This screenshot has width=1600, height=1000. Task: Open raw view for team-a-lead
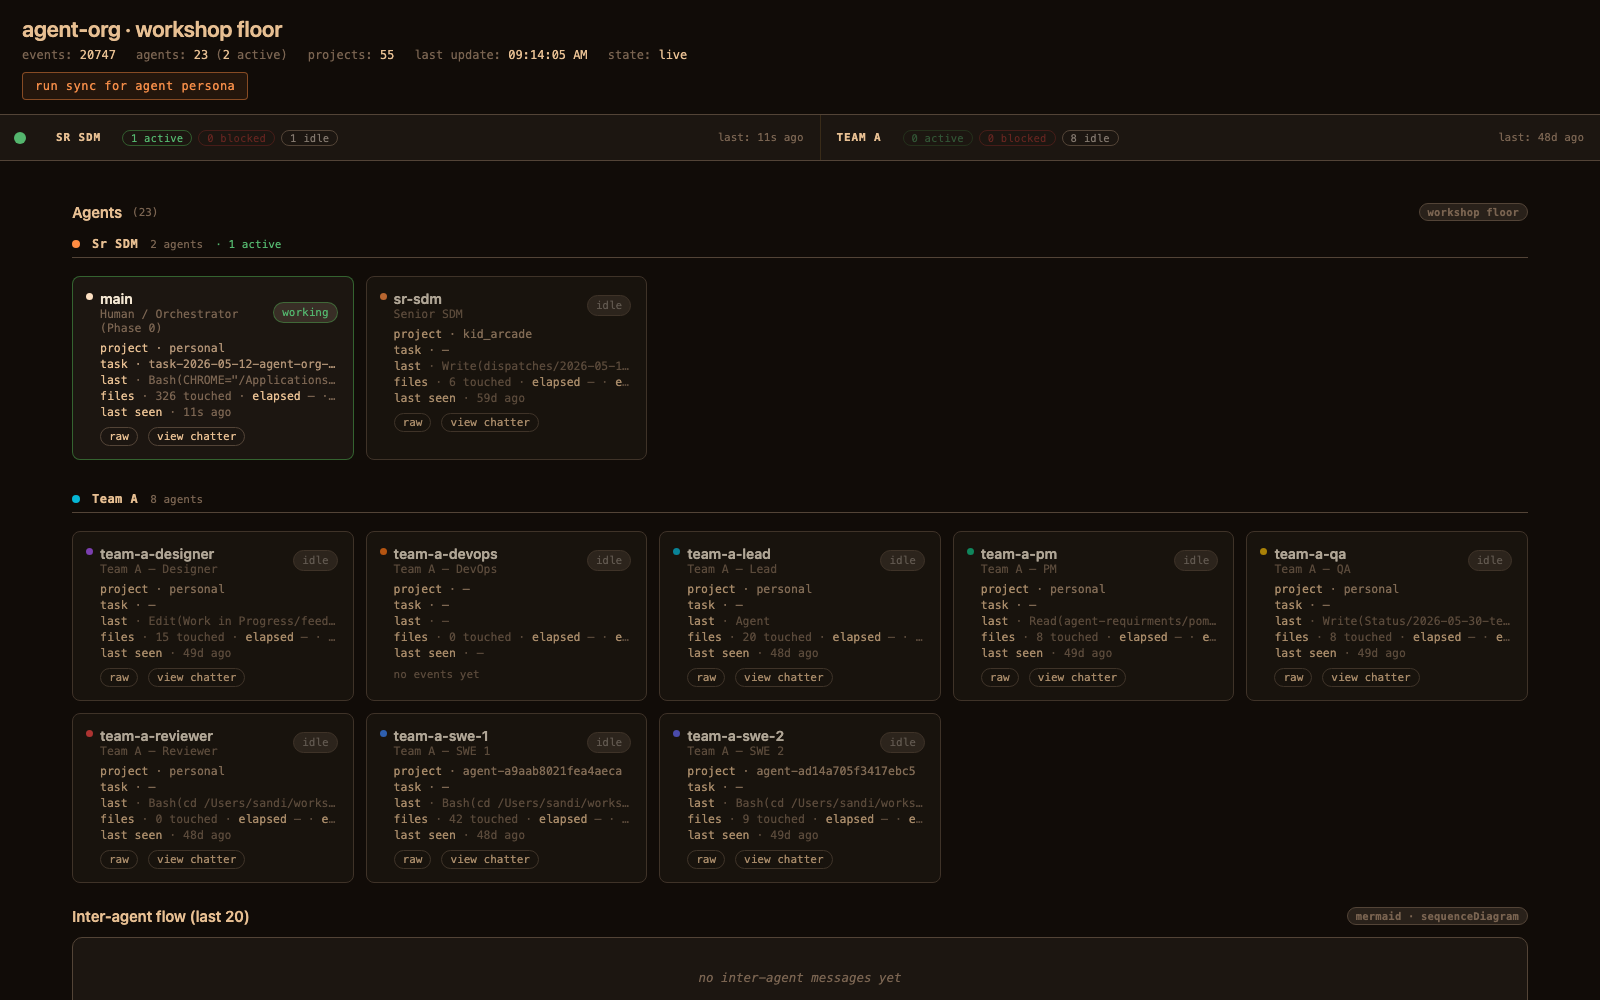pos(707,677)
